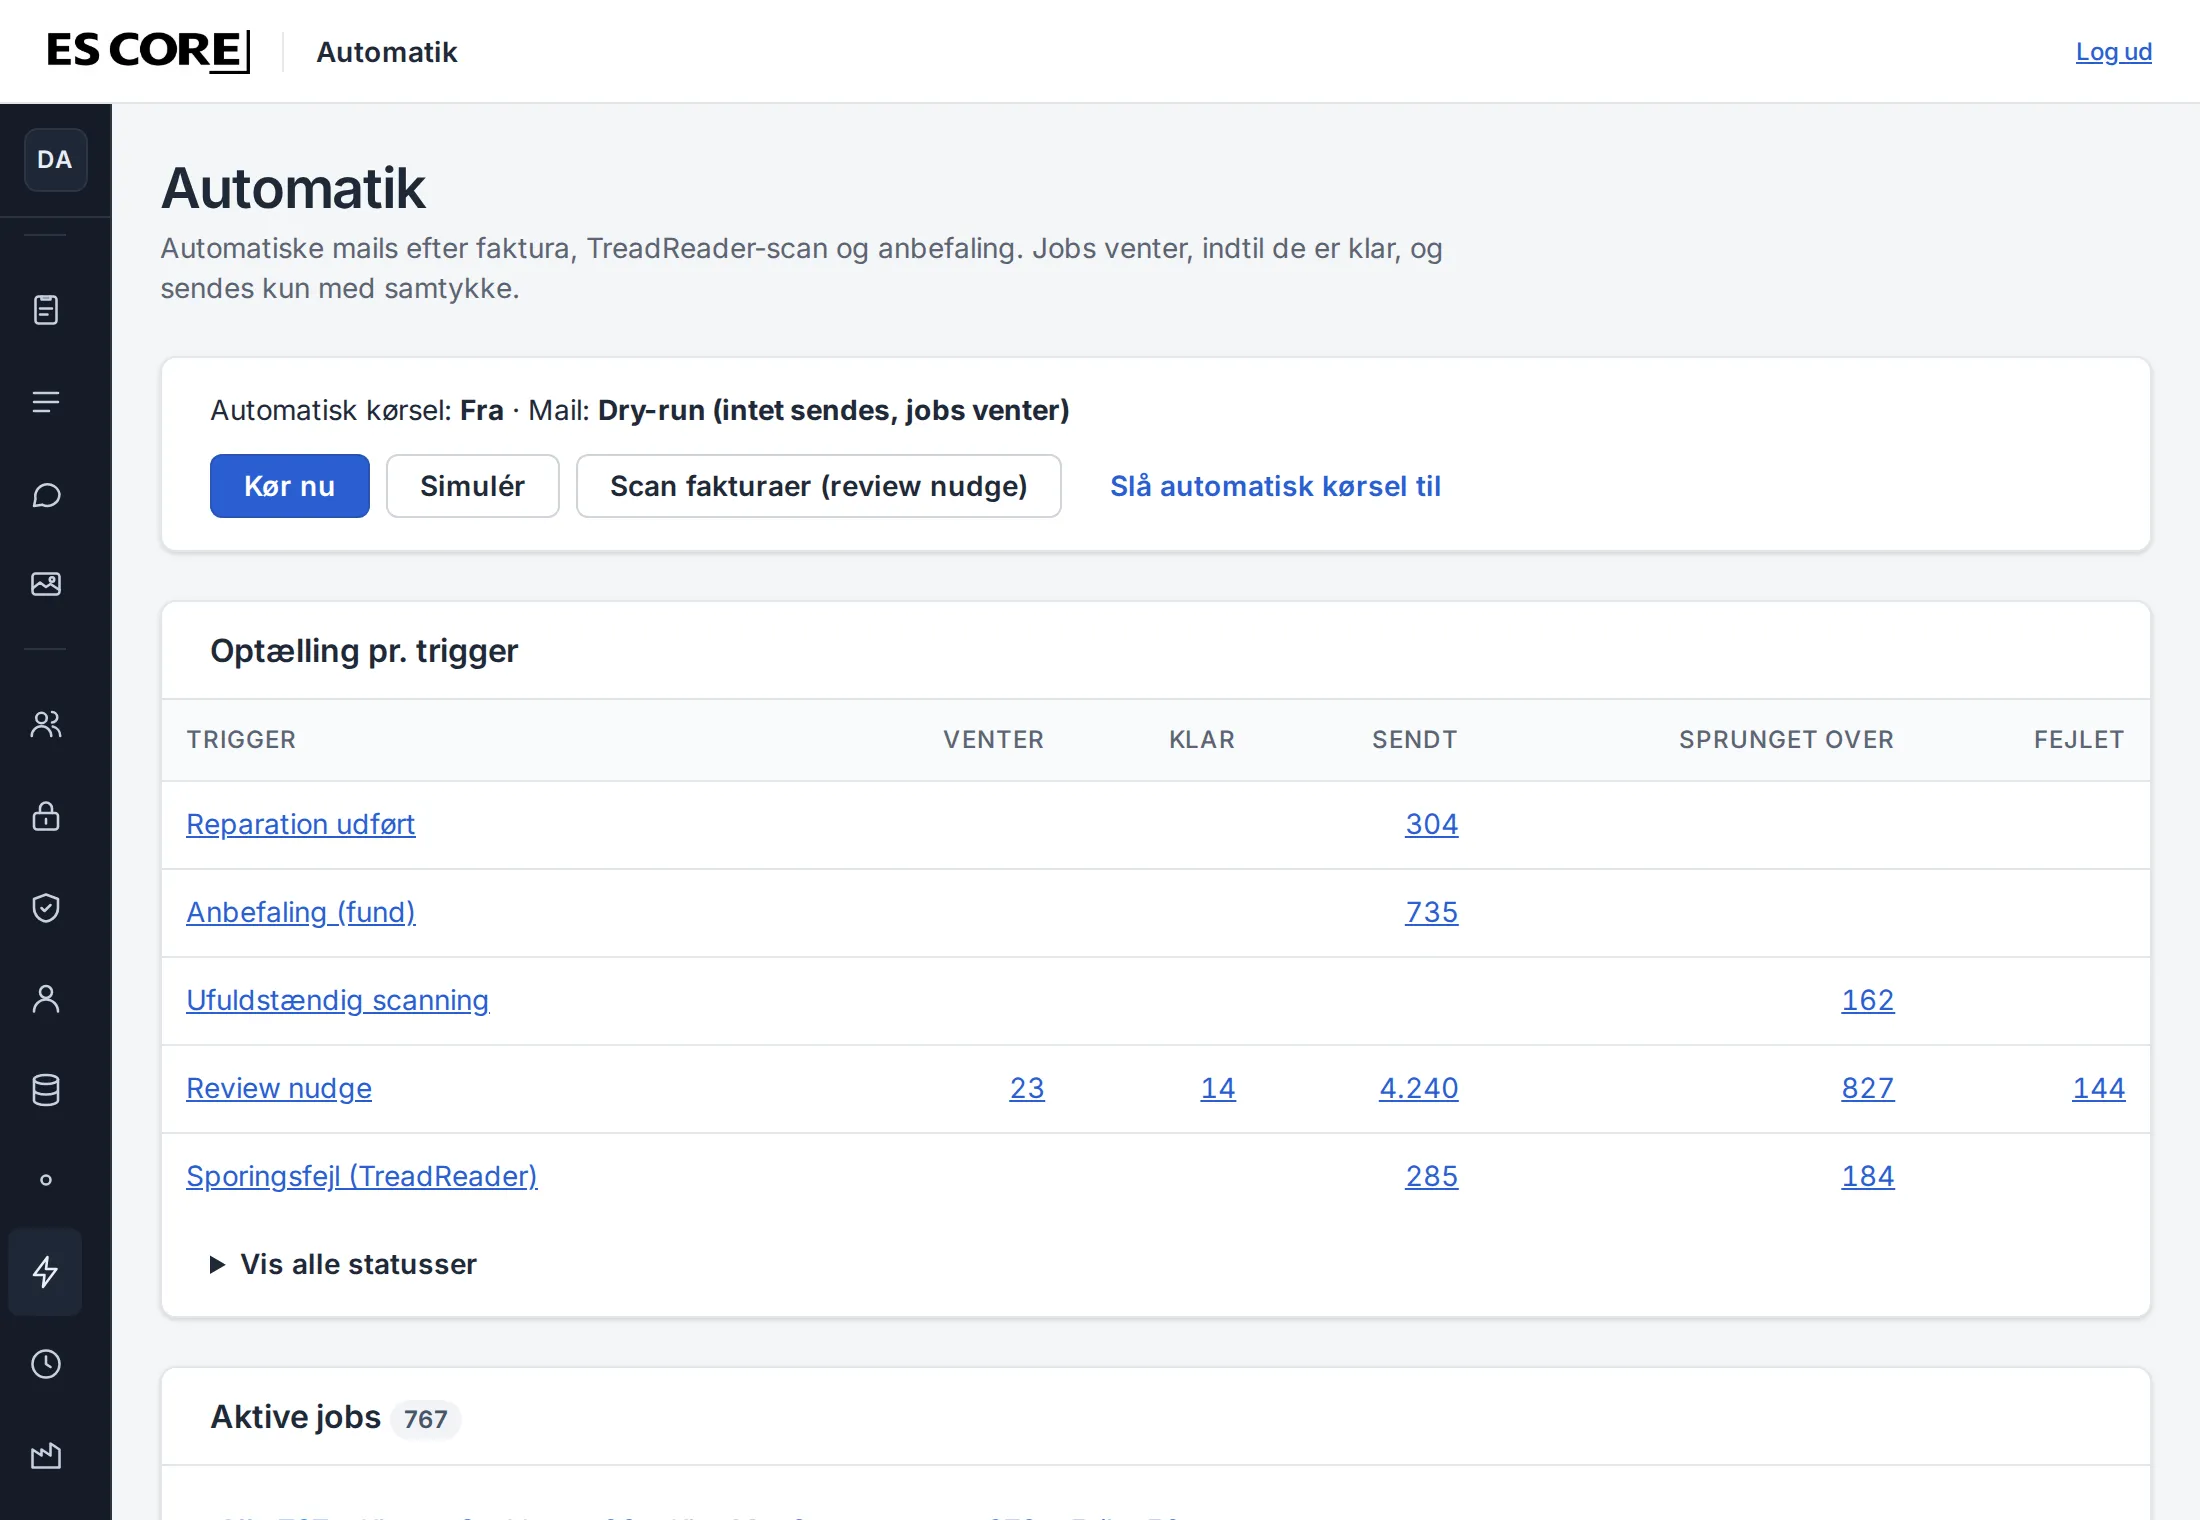Viewport: 2200px width, 1520px height.
Task: Open the single person profile sidebar icon
Action: pos(46,998)
